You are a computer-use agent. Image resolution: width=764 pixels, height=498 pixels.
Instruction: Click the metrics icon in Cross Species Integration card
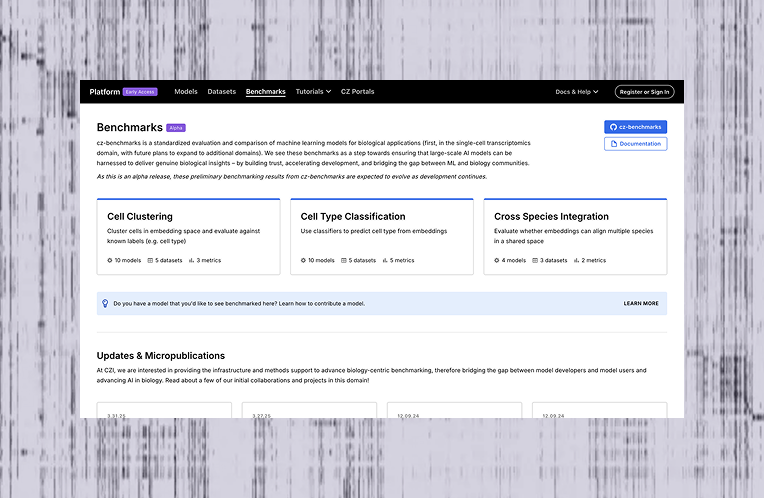click(577, 260)
